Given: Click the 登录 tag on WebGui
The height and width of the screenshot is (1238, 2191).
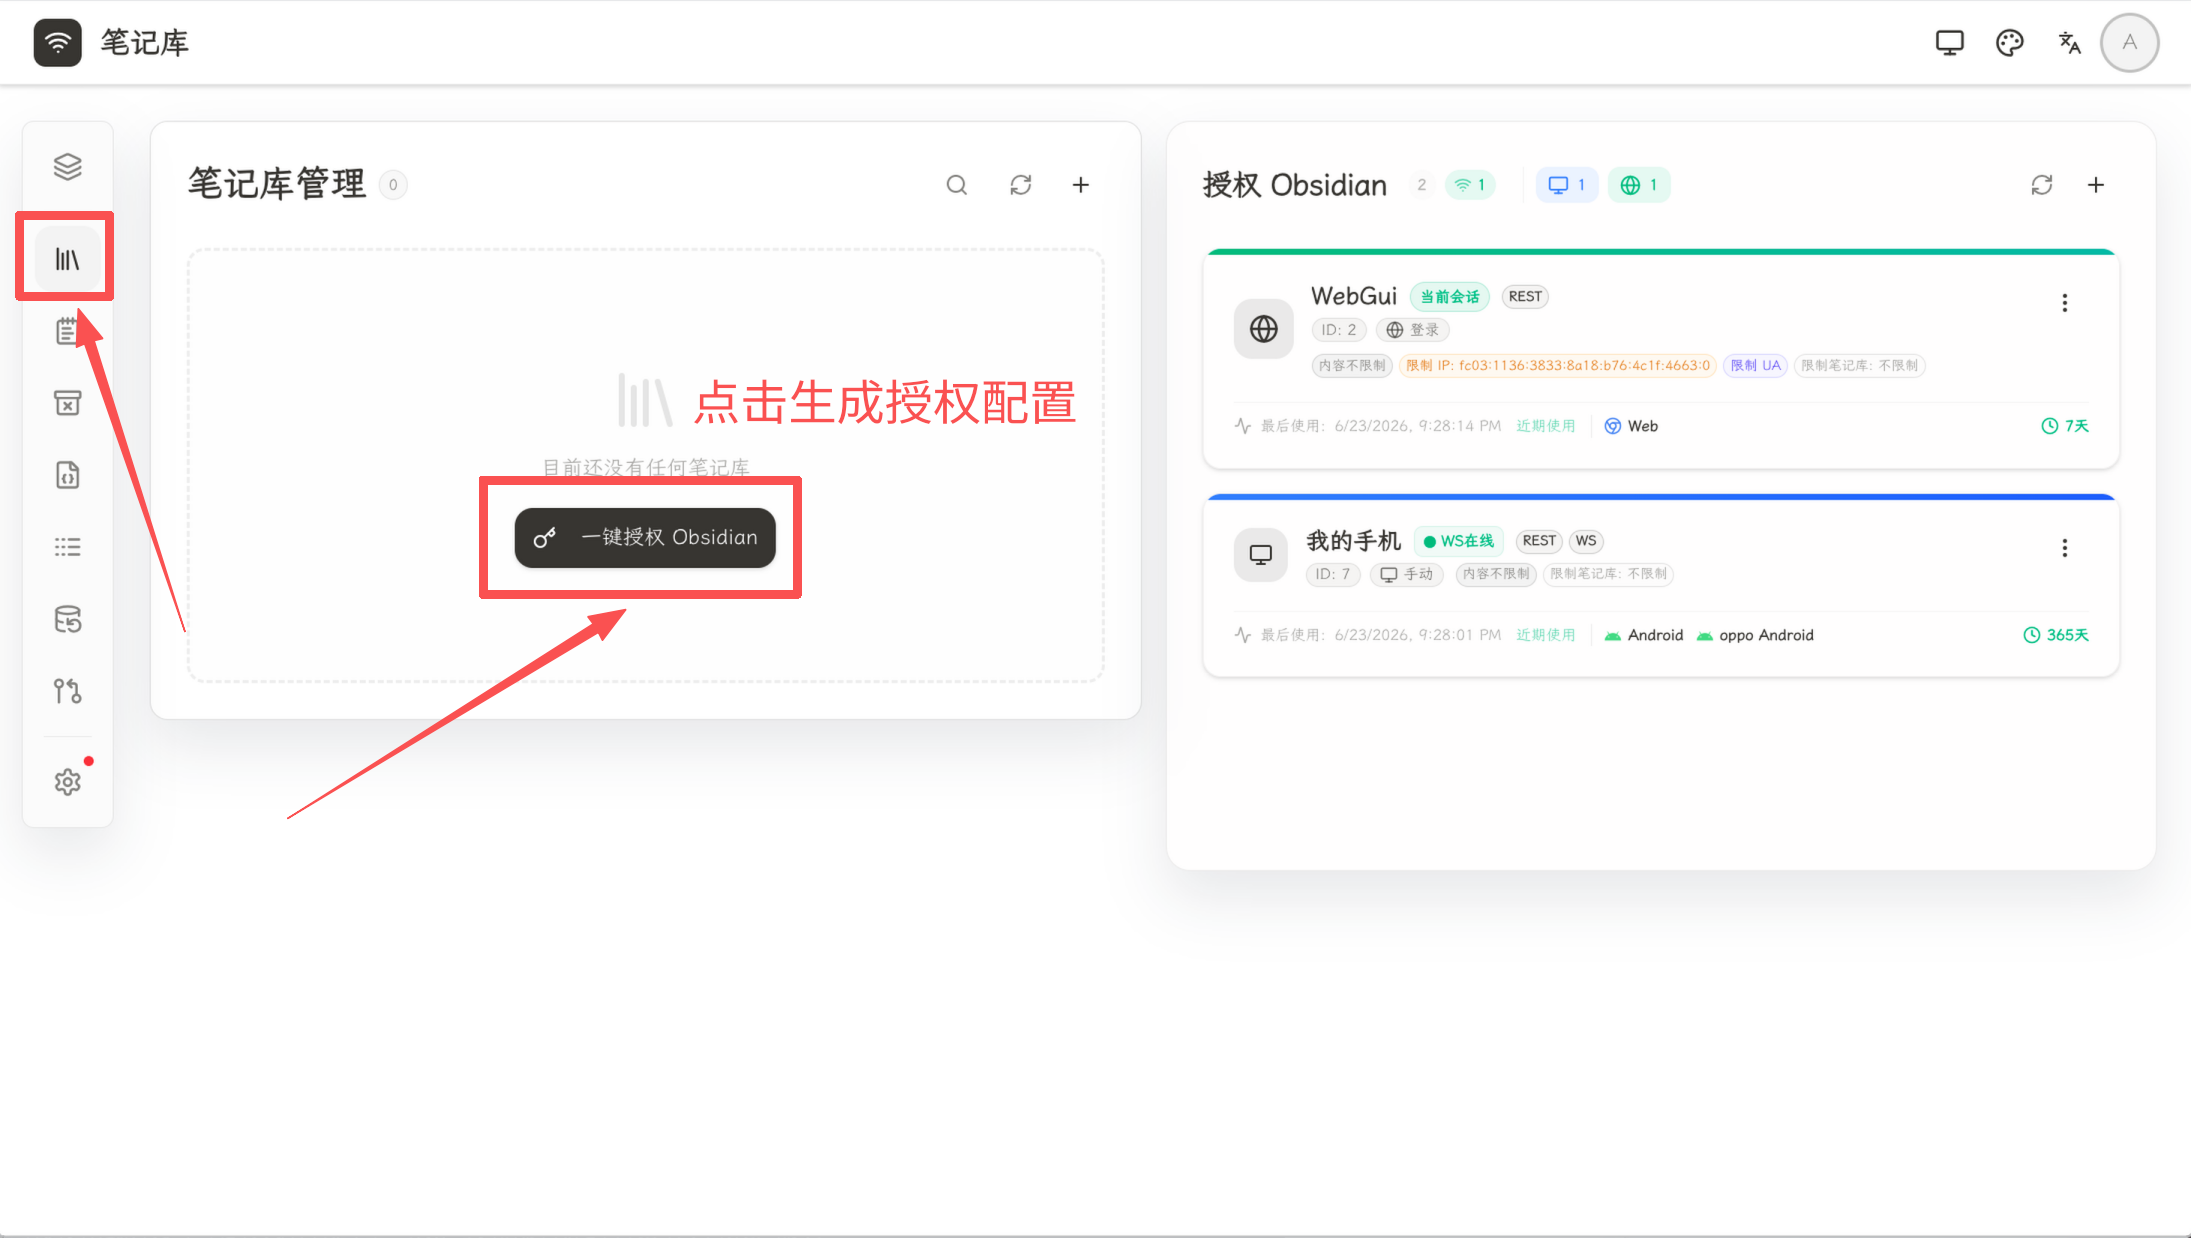Looking at the screenshot, I should click(x=1413, y=330).
